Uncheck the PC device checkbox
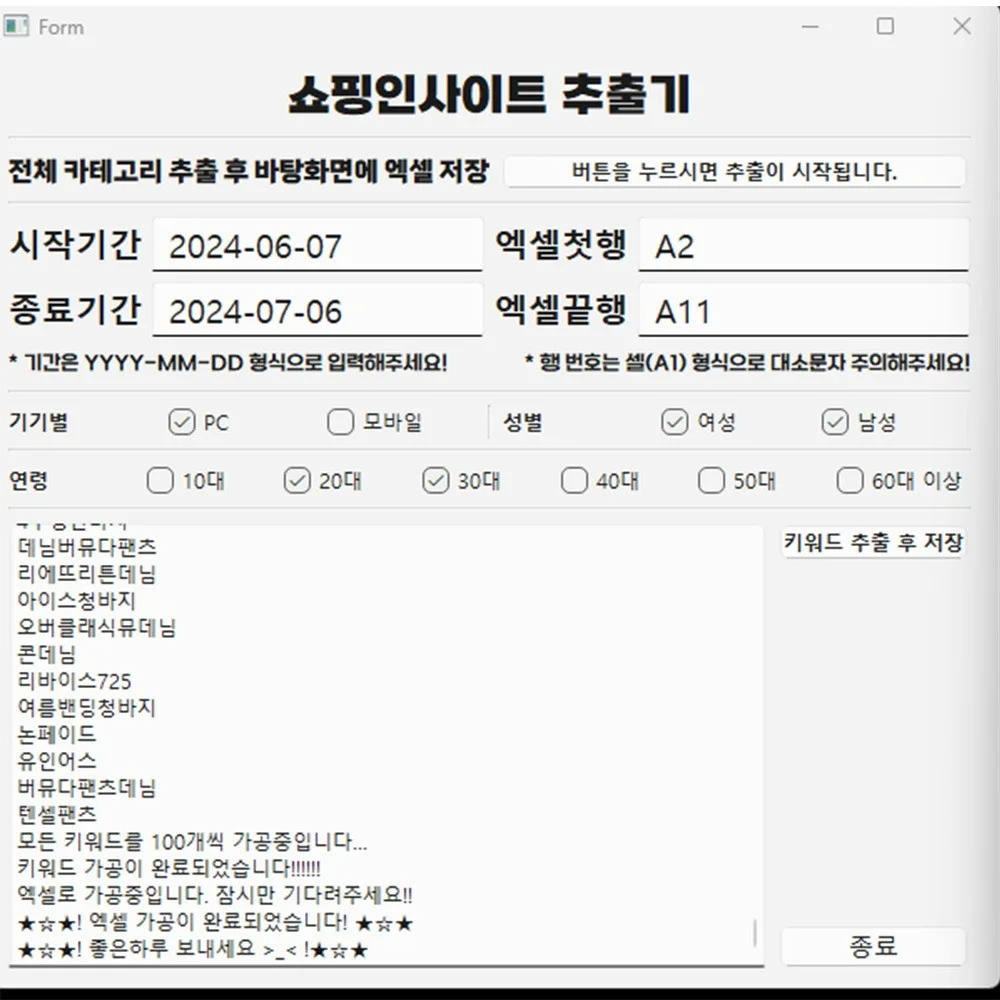The height and width of the screenshot is (1000, 1000). tap(182, 422)
